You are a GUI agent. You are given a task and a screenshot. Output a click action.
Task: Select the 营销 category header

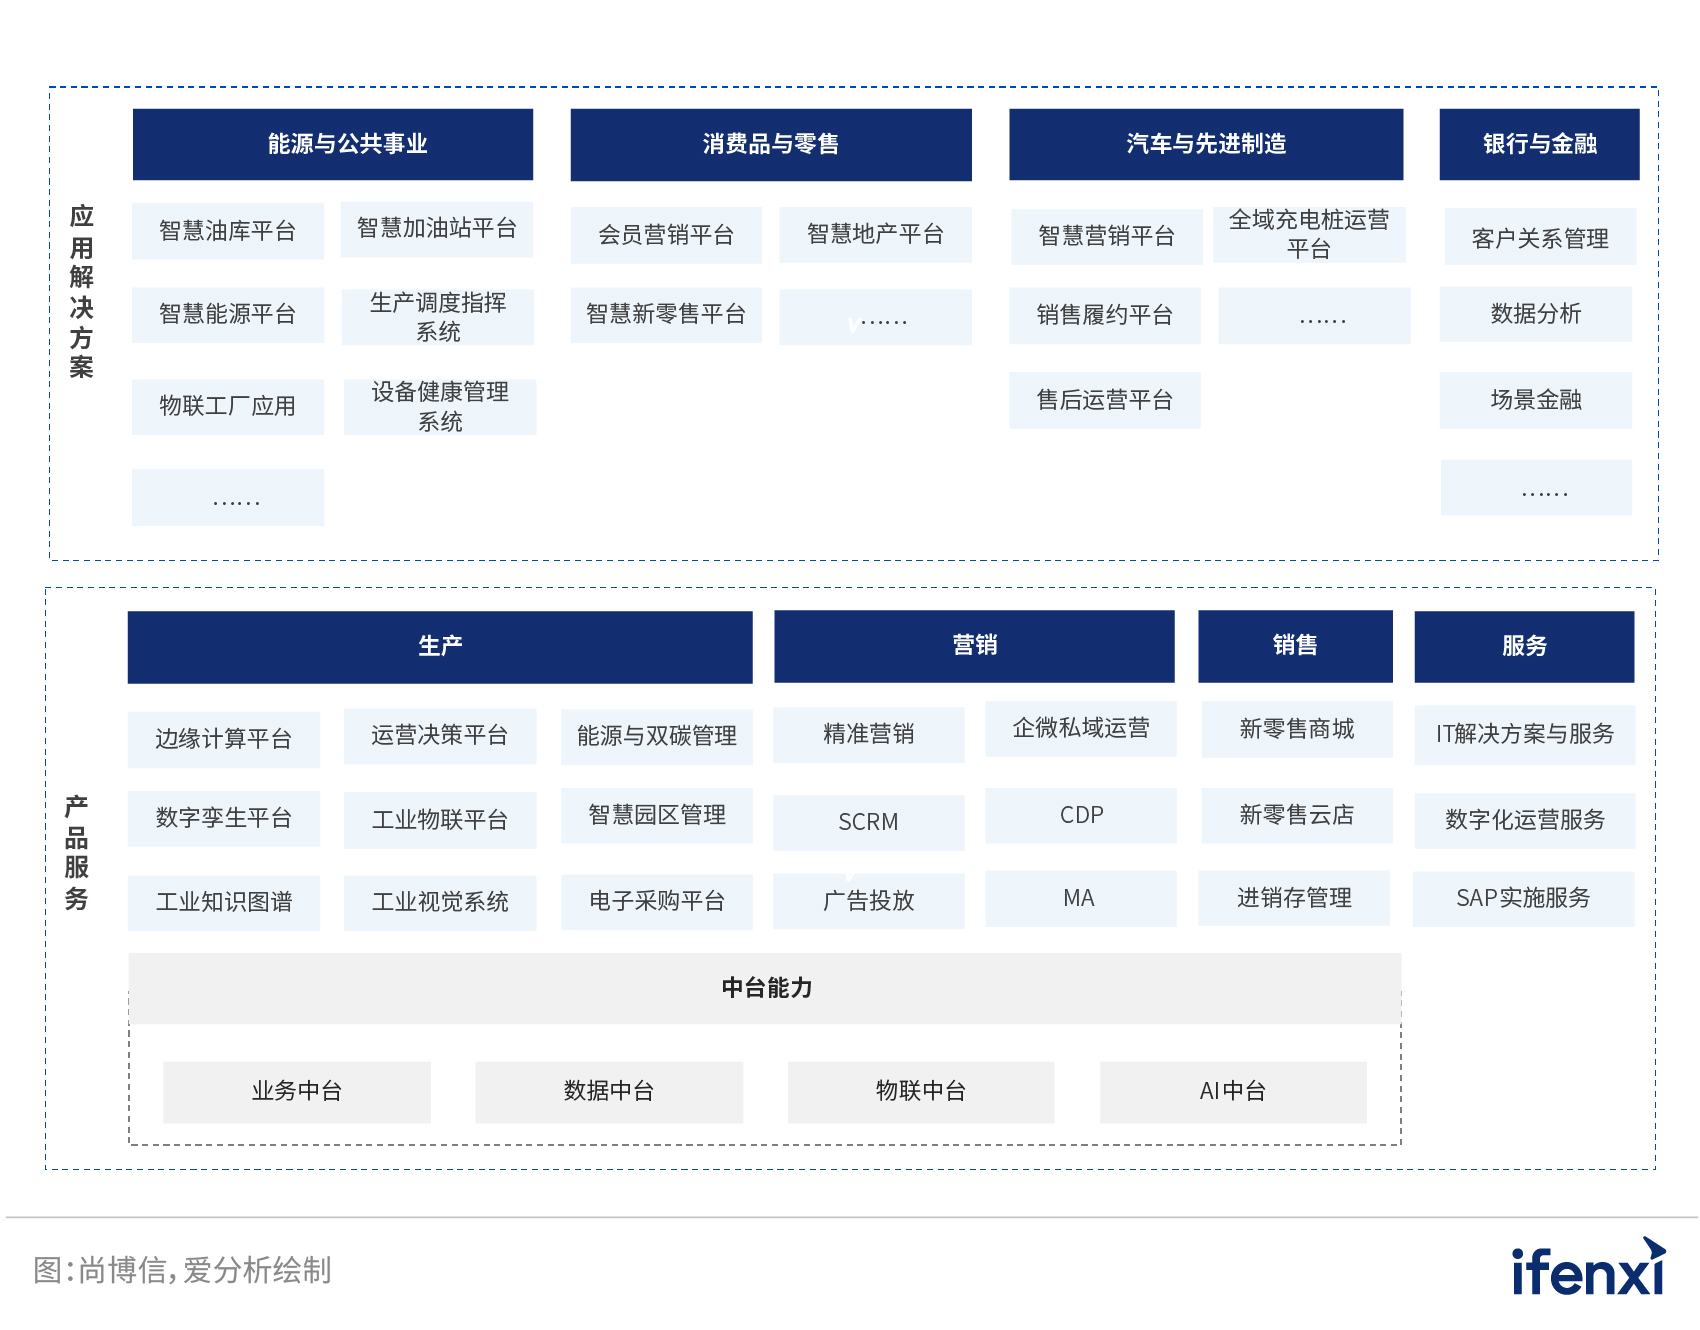coord(974,645)
